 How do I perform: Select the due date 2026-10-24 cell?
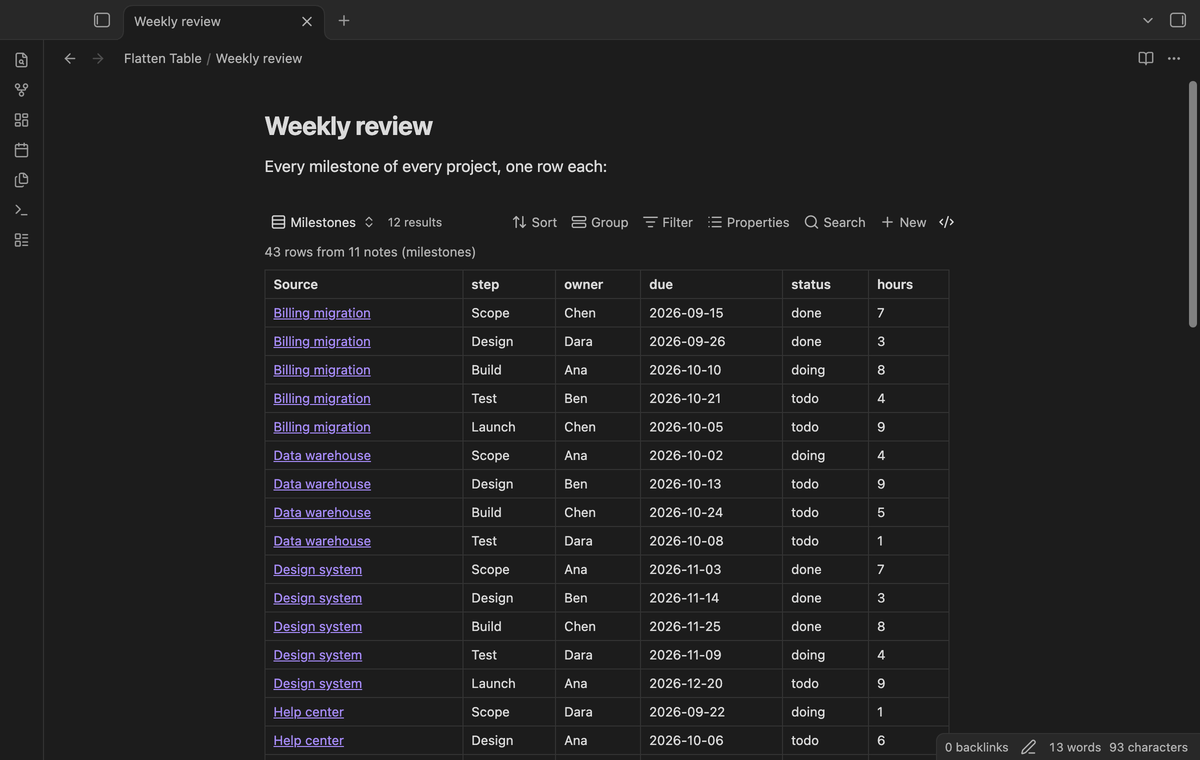[x=711, y=512]
